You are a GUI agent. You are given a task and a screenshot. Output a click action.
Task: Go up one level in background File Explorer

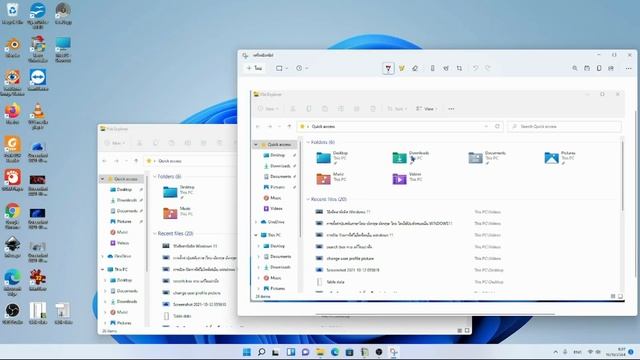coord(136,161)
